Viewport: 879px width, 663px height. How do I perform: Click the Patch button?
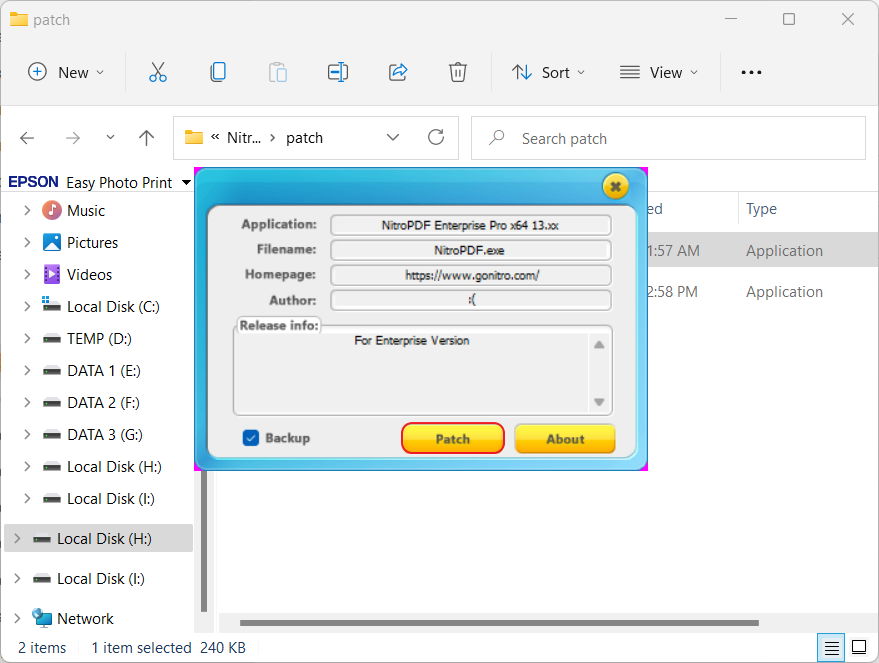click(453, 438)
